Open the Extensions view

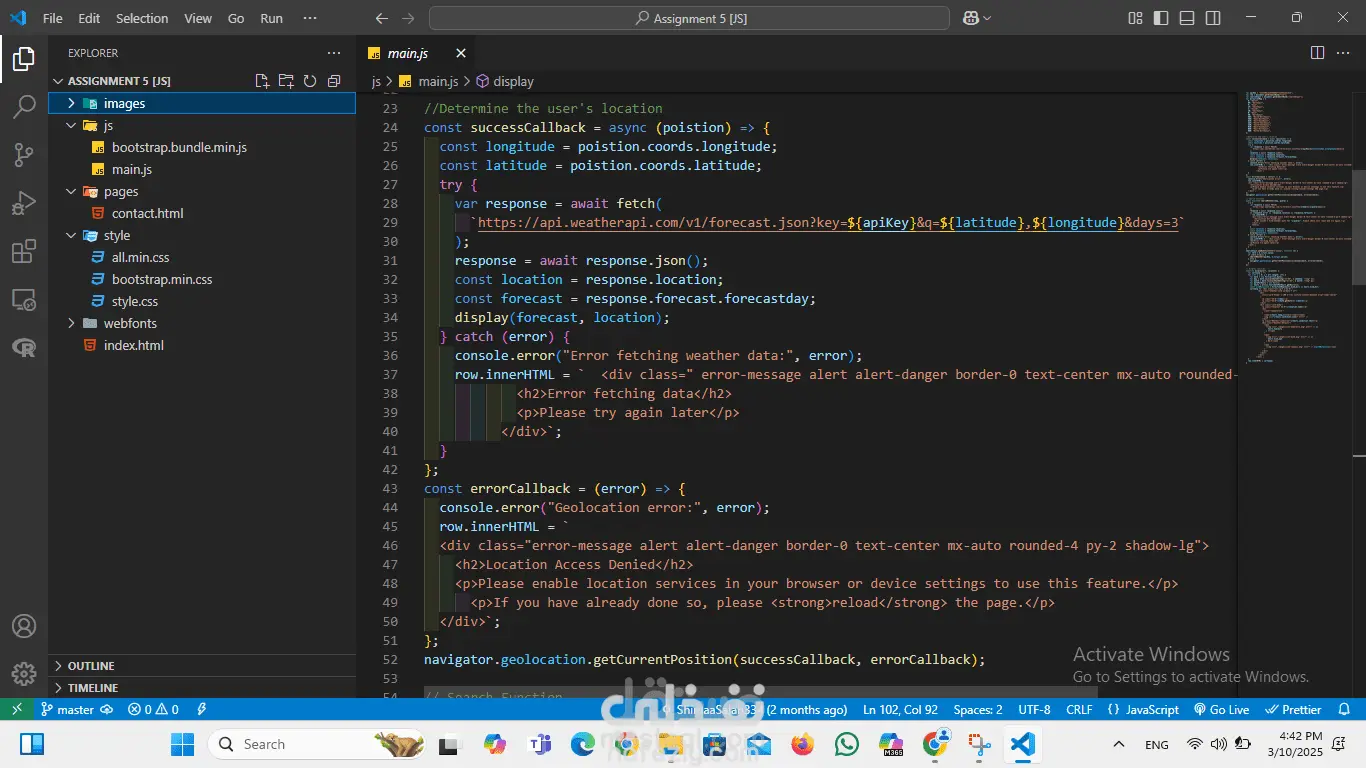pos(24,251)
